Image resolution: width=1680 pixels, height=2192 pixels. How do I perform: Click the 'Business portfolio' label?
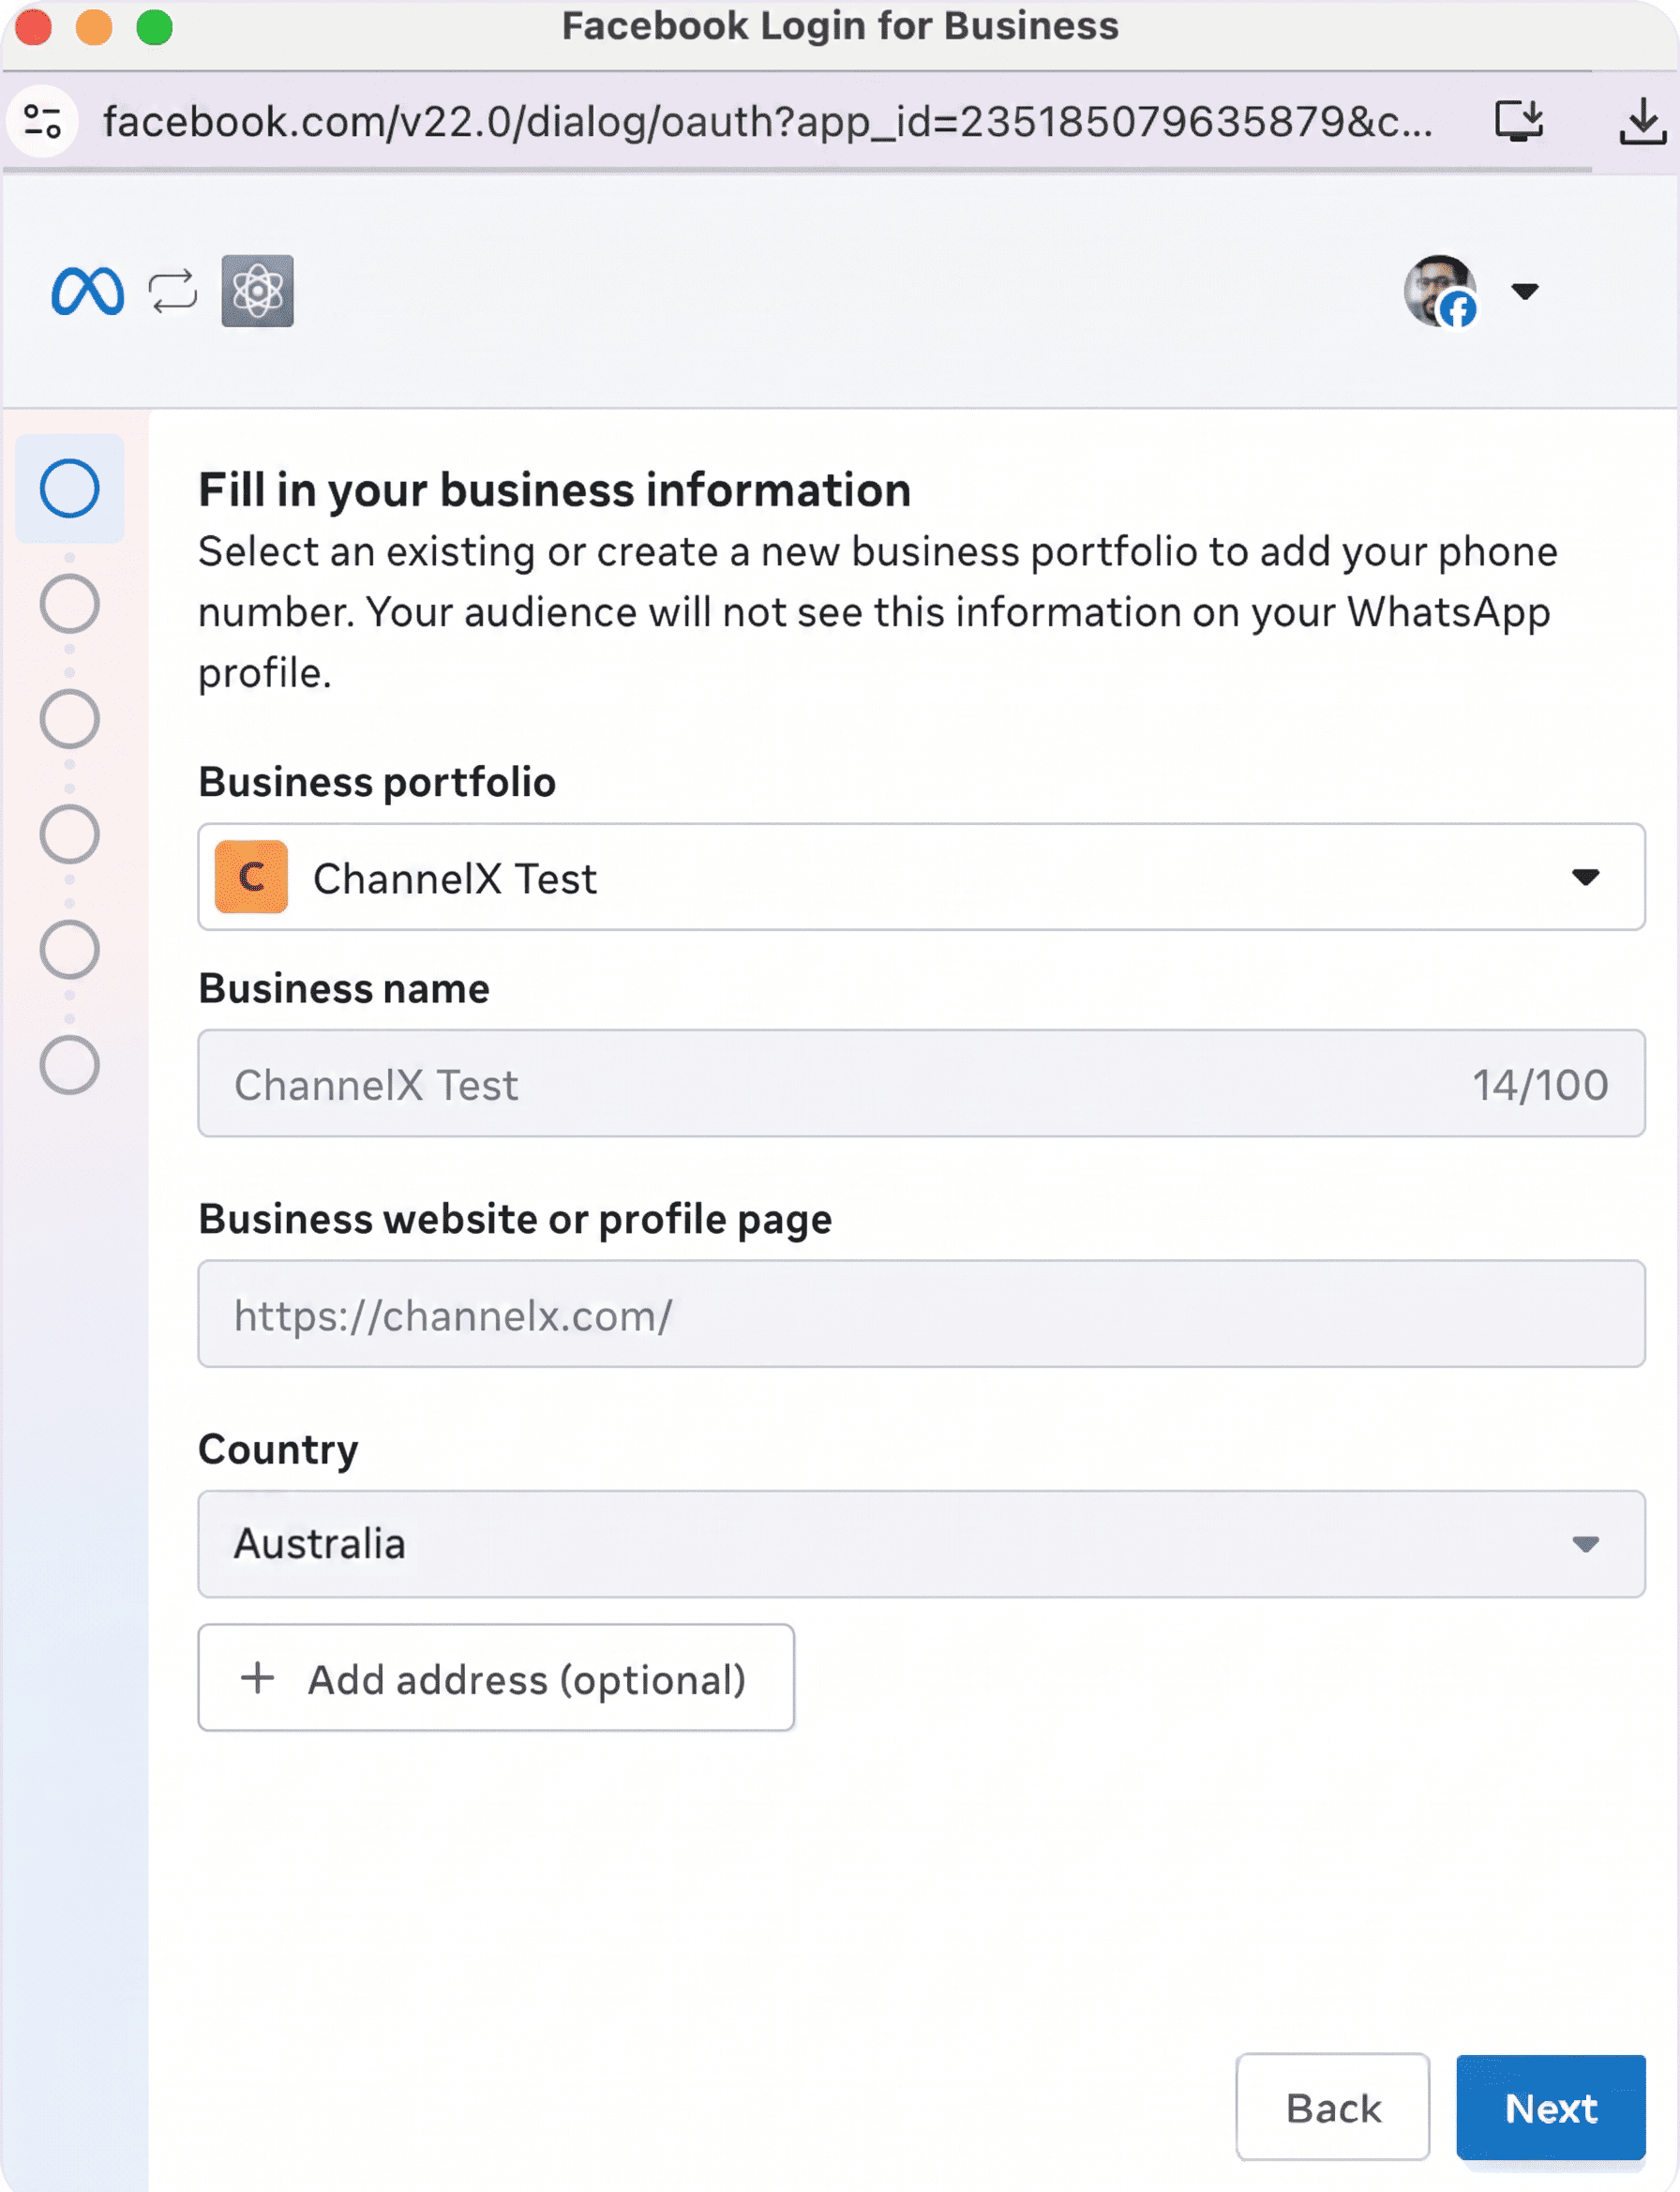point(377,782)
